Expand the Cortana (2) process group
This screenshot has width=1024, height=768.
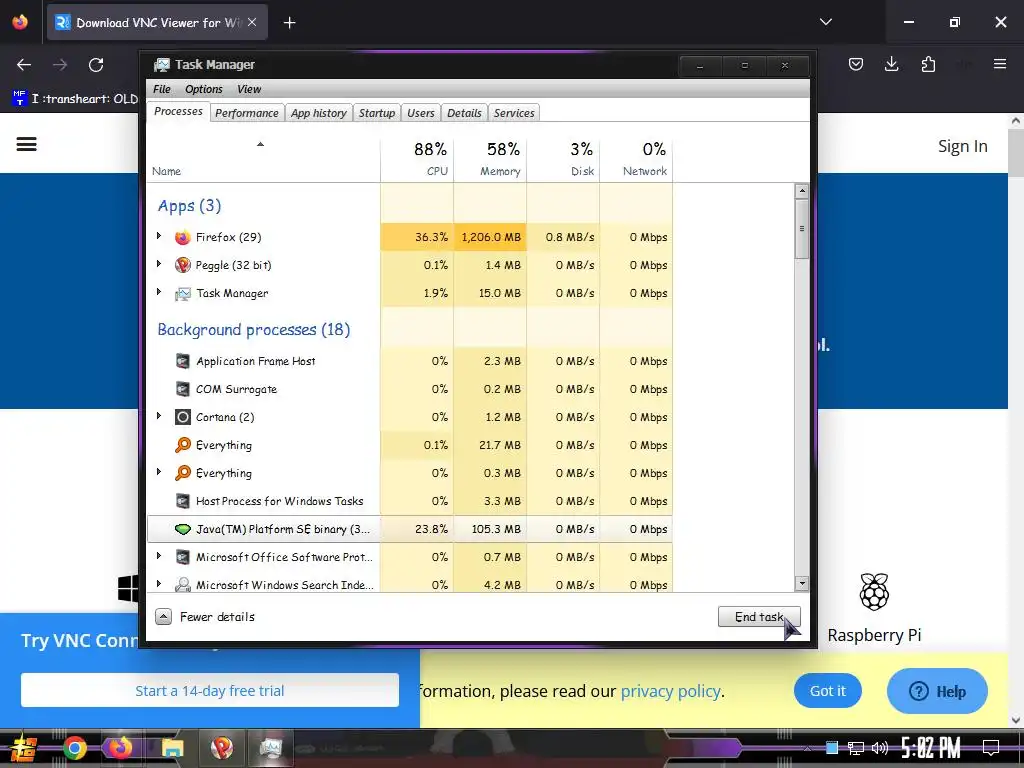[x=159, y=415]
